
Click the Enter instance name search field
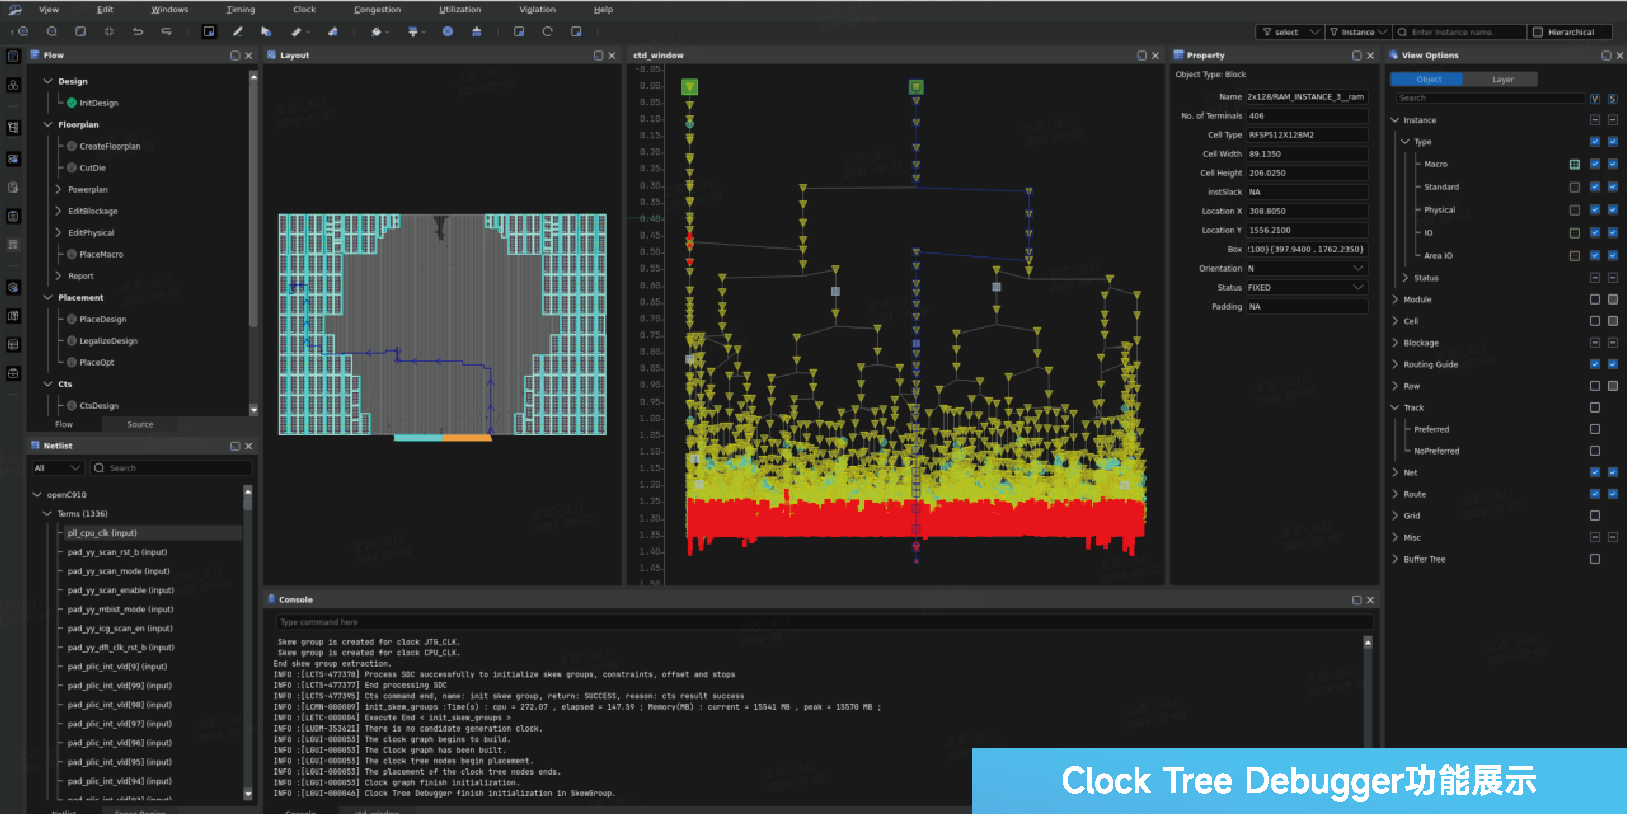tap(1460, 32)
